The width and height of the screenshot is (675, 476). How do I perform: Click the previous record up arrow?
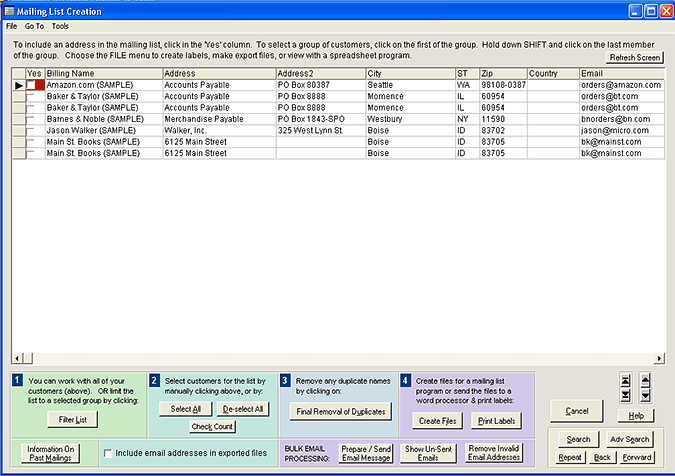click(645, 380)
